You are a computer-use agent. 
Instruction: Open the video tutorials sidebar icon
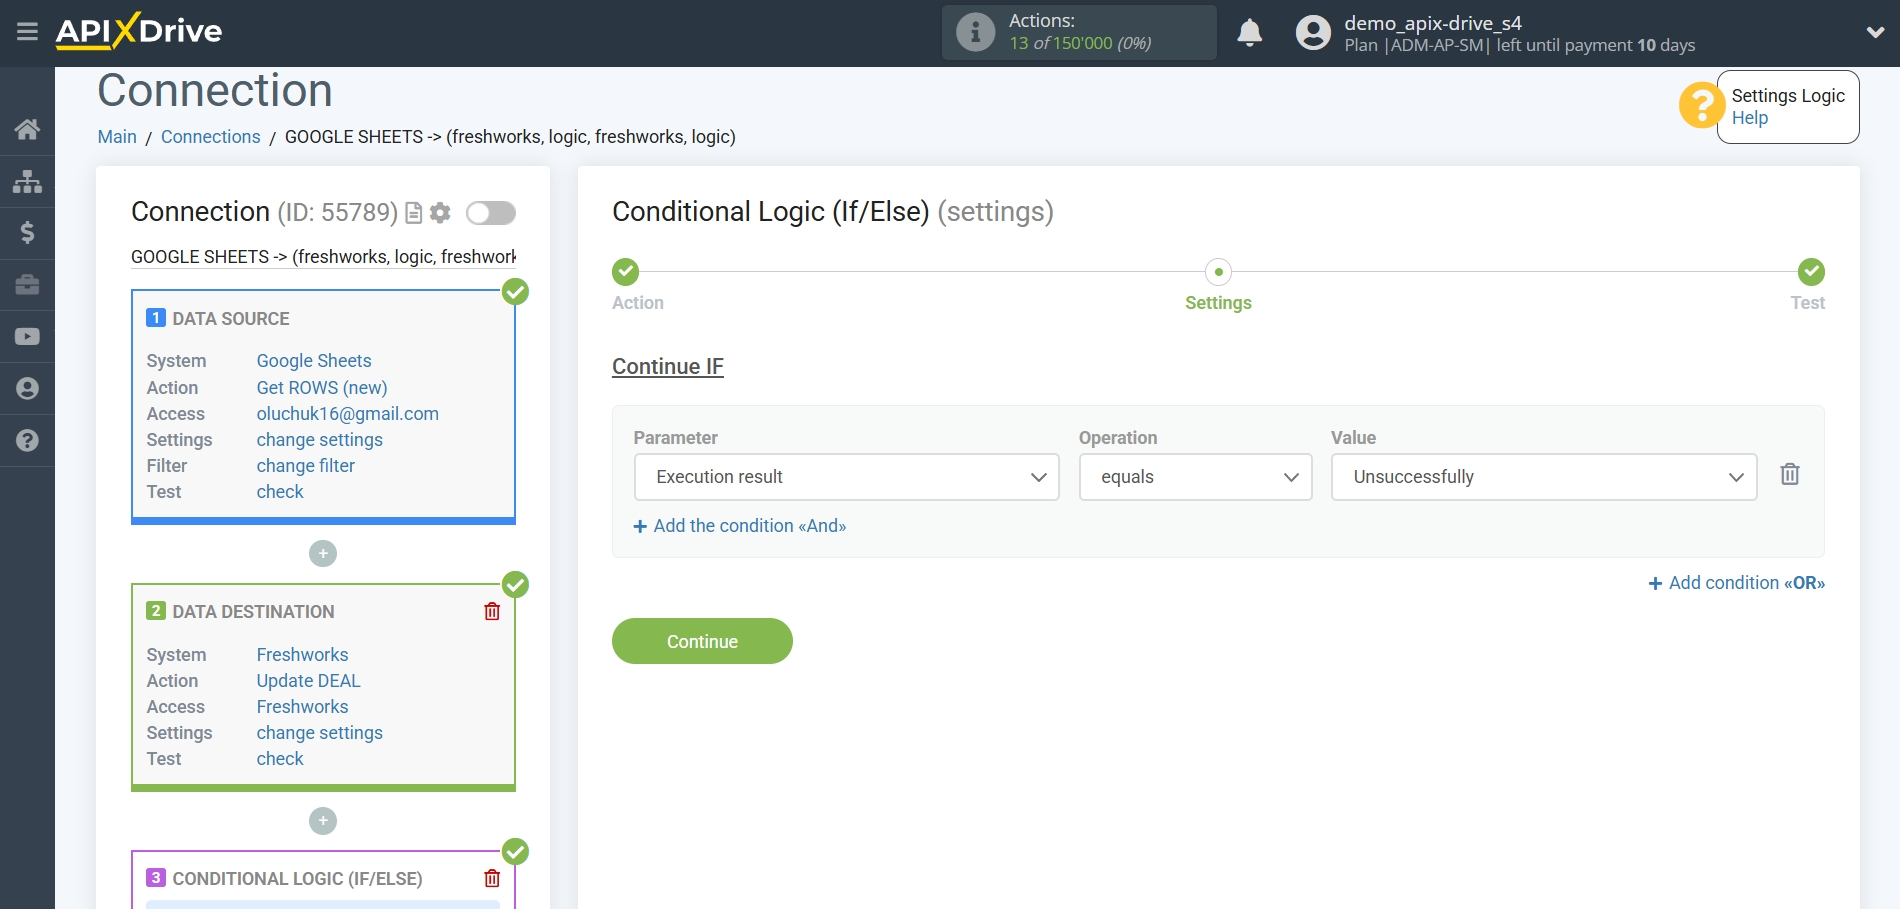[27, 337]
